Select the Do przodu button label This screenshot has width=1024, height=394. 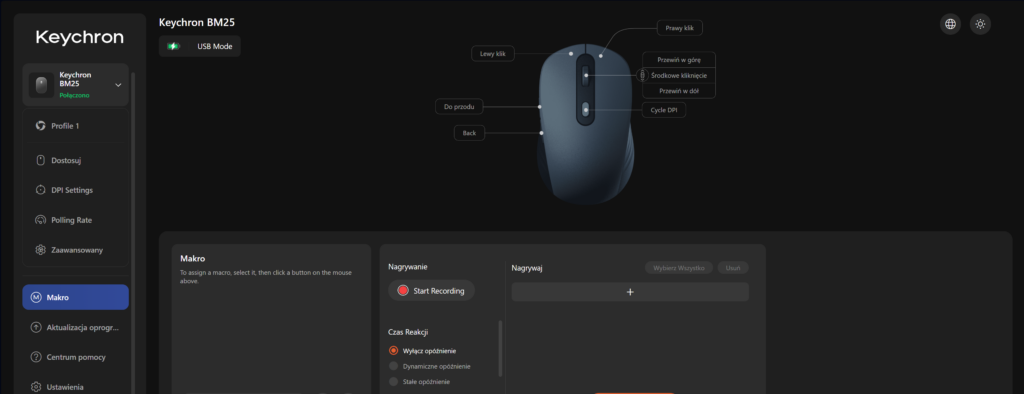pyautogui.click(x=459, y=107)
